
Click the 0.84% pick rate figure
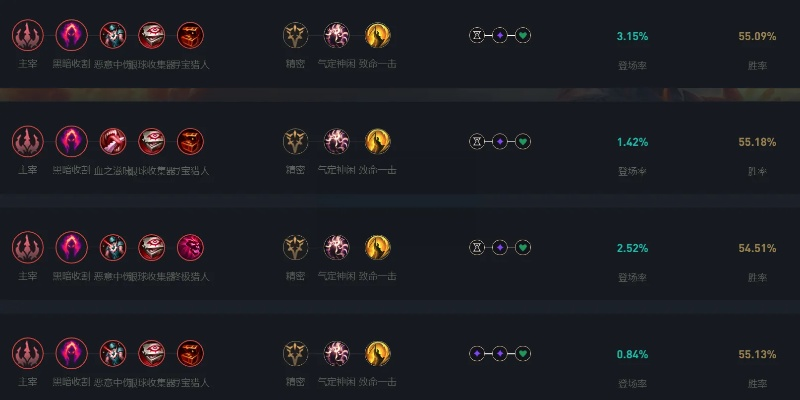pyautogui.click(x=632, y=354)
